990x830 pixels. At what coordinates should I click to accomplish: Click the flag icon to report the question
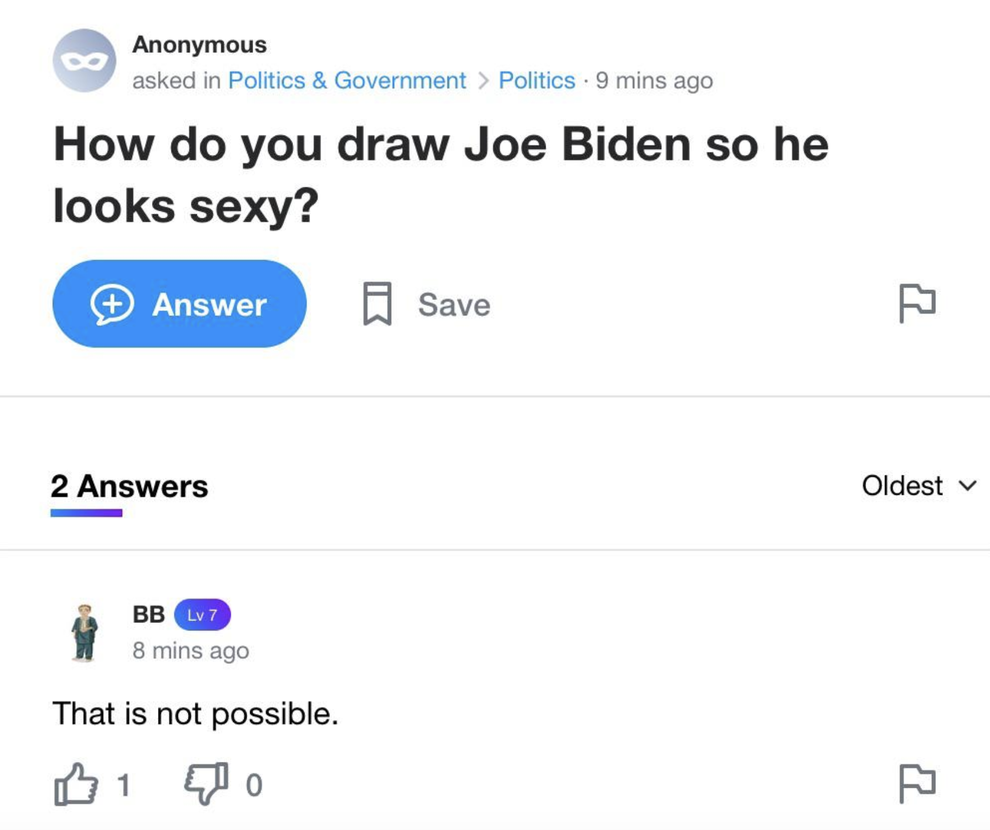coord(917,304)
